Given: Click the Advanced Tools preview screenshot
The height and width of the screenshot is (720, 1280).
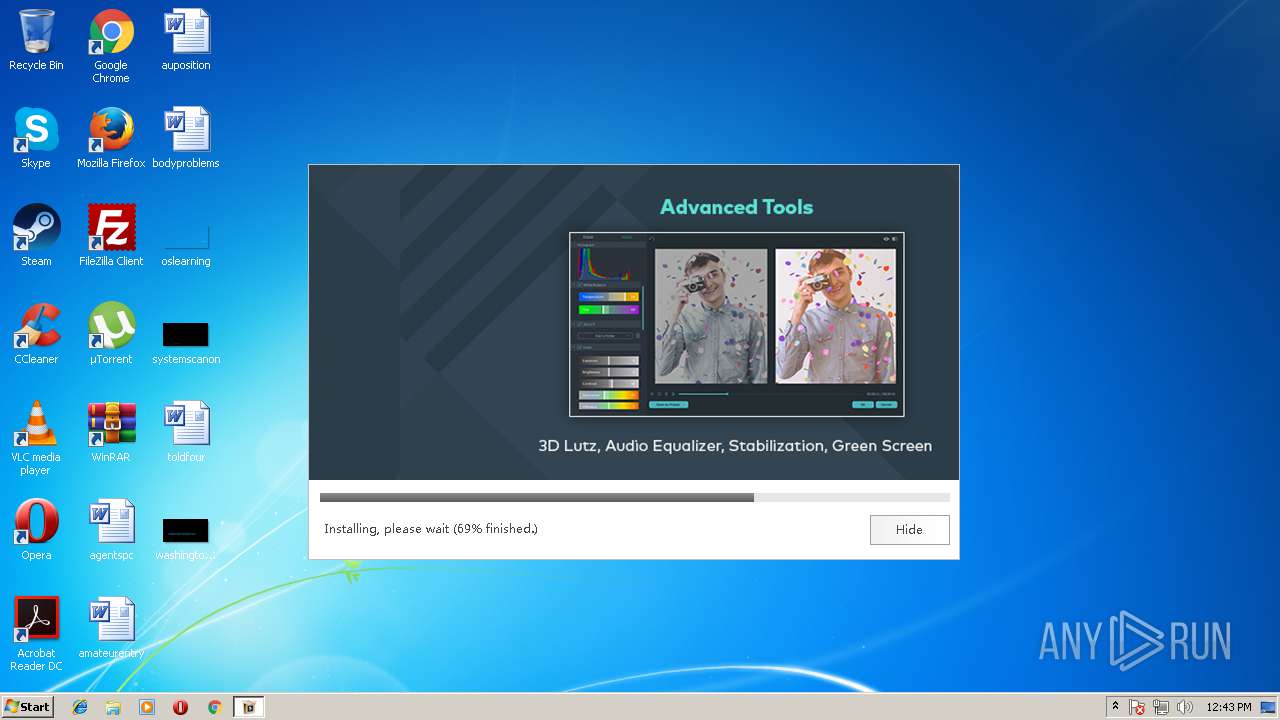Looking at the screenshot, I should click(736, 324).
